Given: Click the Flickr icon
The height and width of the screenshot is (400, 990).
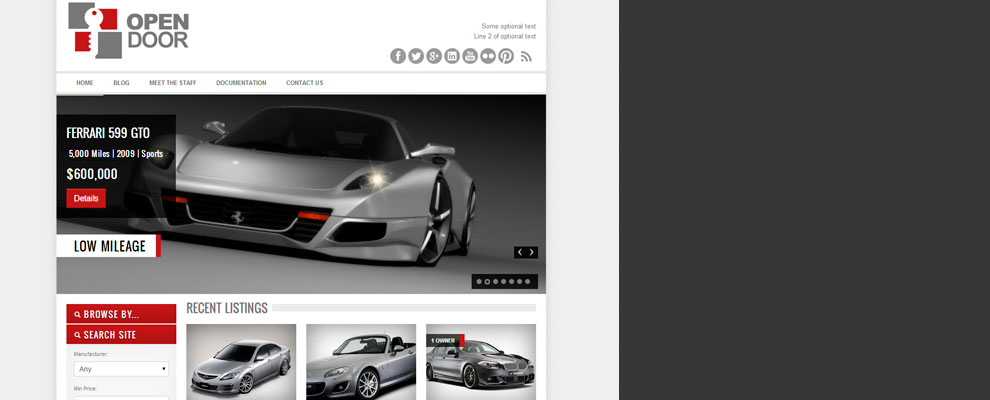Looking at the screenshot, I should pyautogui.click(x=488, y=56).
